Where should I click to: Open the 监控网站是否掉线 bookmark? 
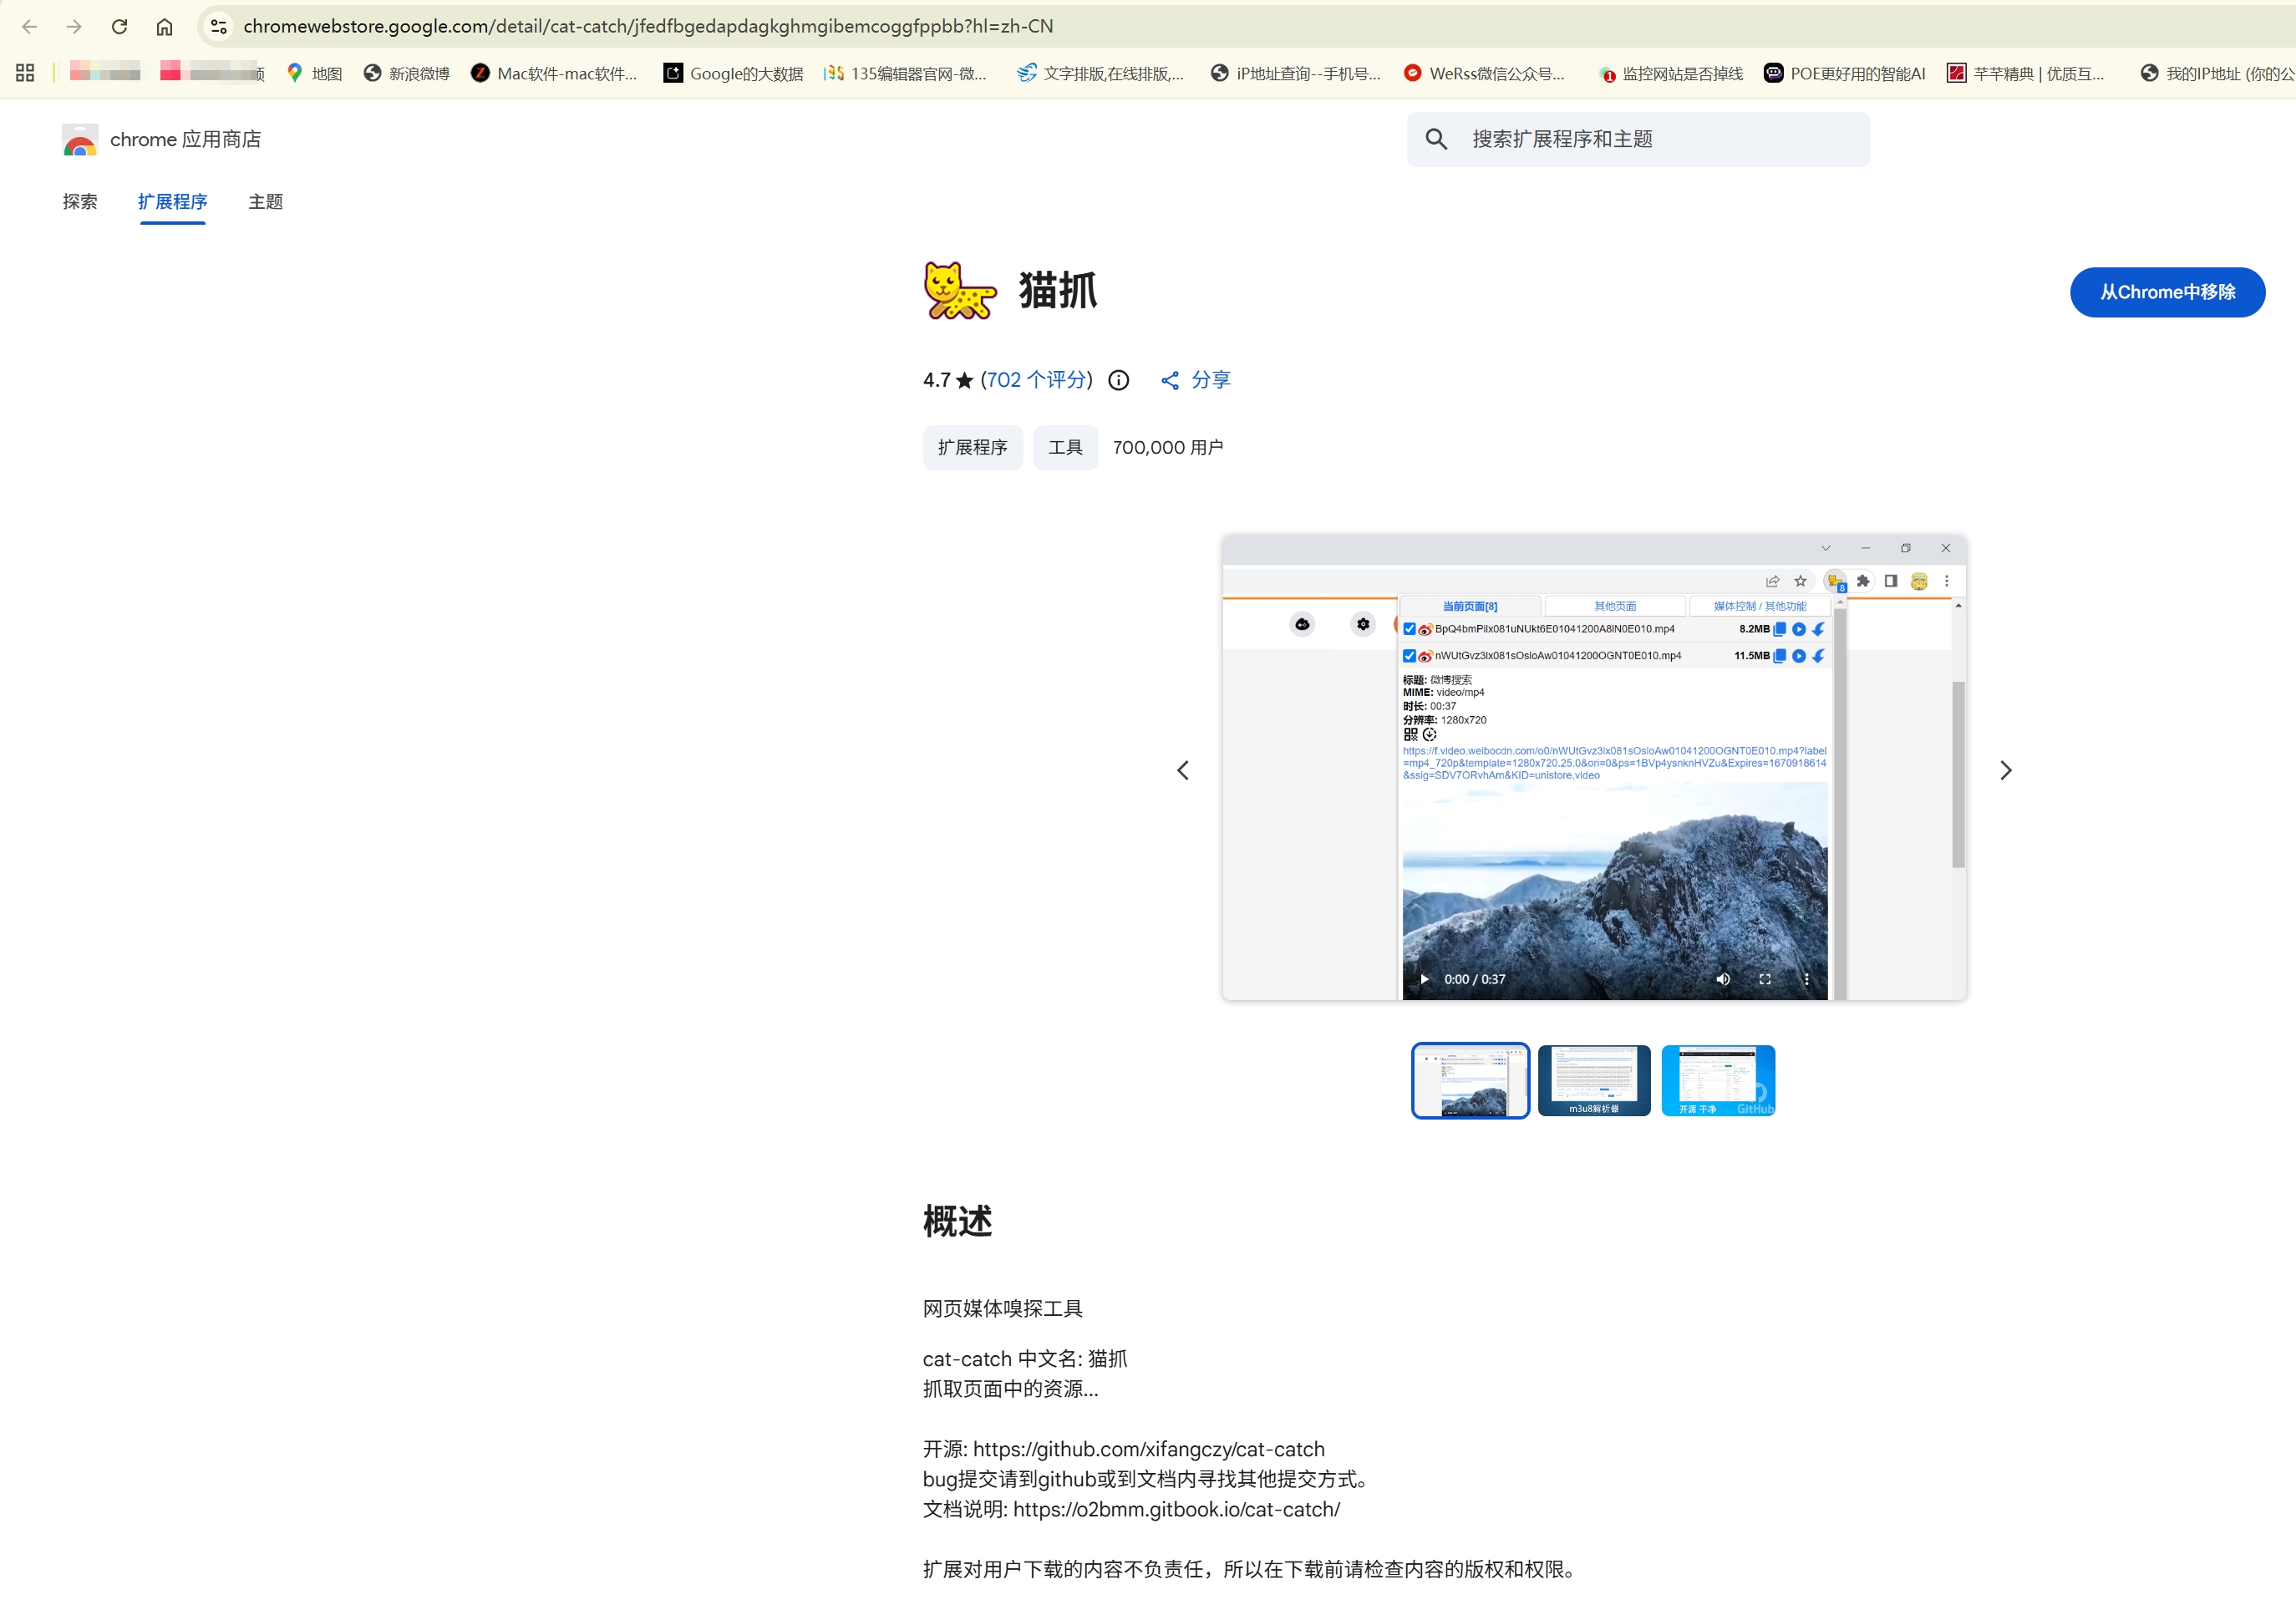click(1672, 73)
